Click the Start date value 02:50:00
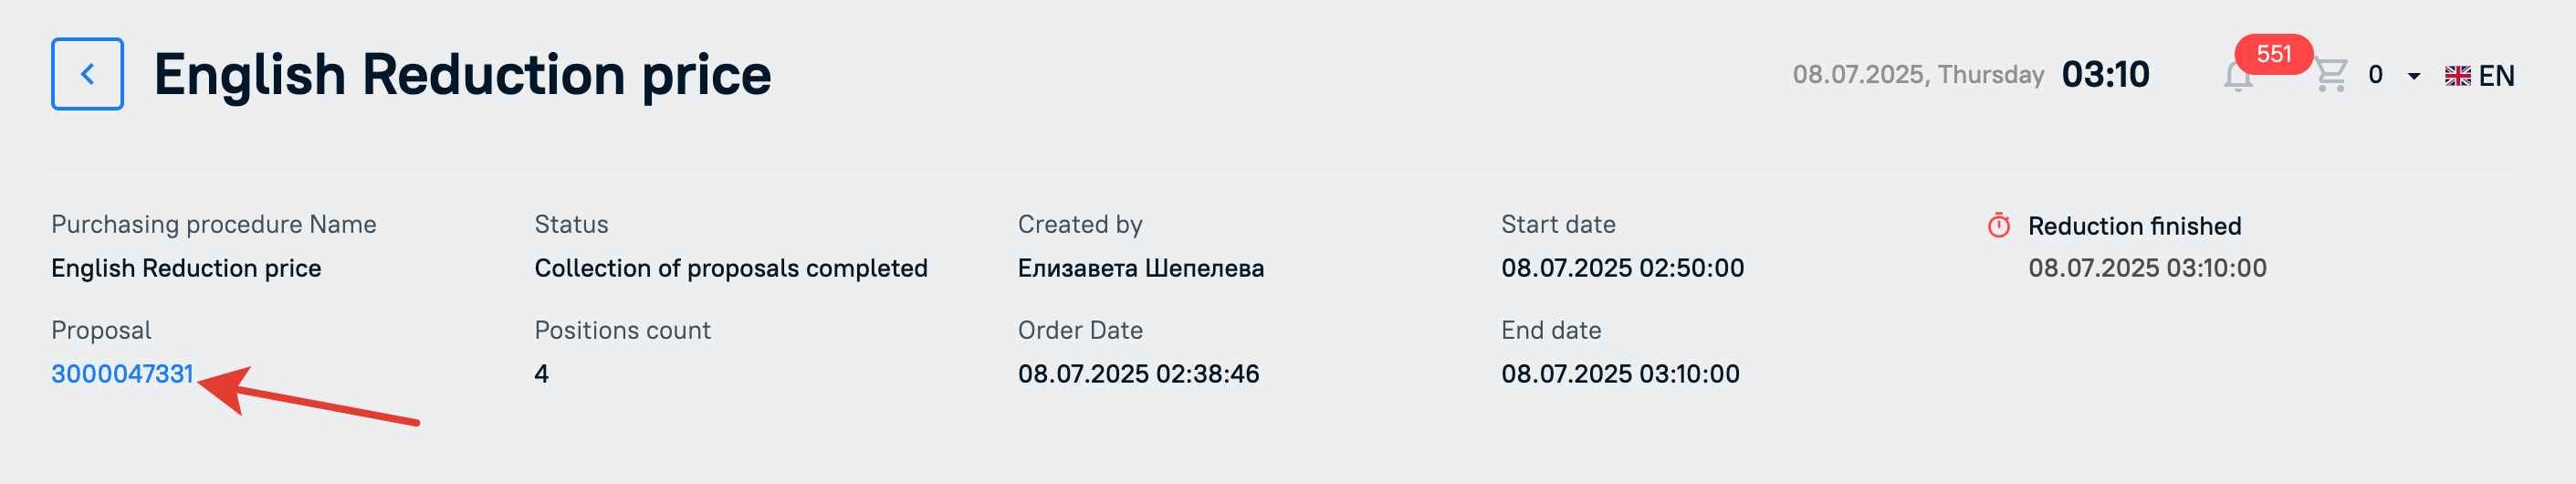The width and height of the screenshot is (2576, 484). click(1622, 268)
